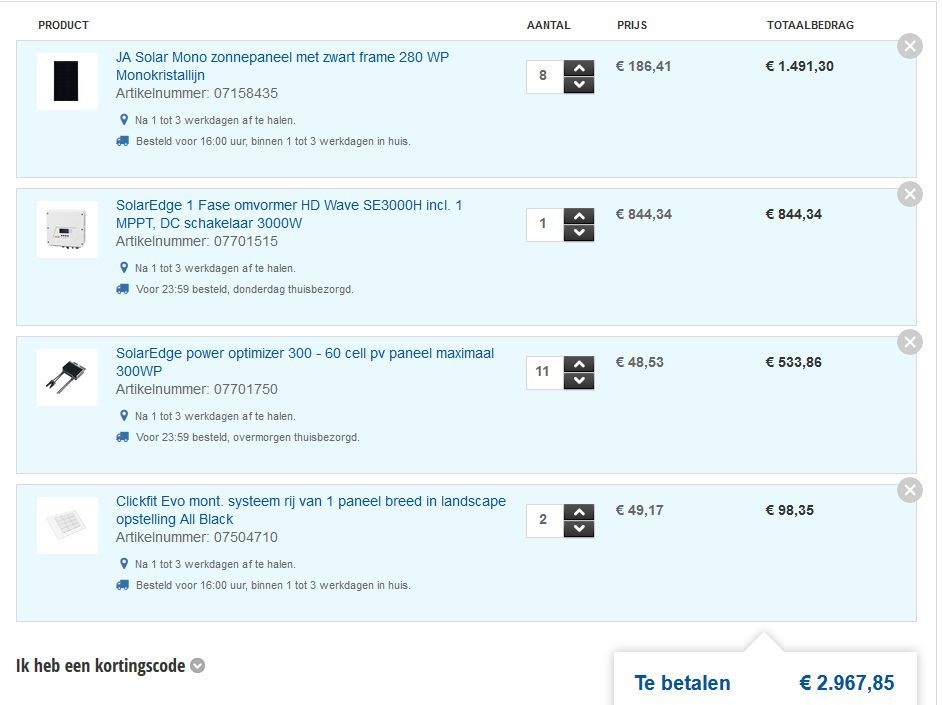Increase SolarEdge omvormer quantity
The height and width of the screenshot is (705, 942).
(x=579, y=216)
